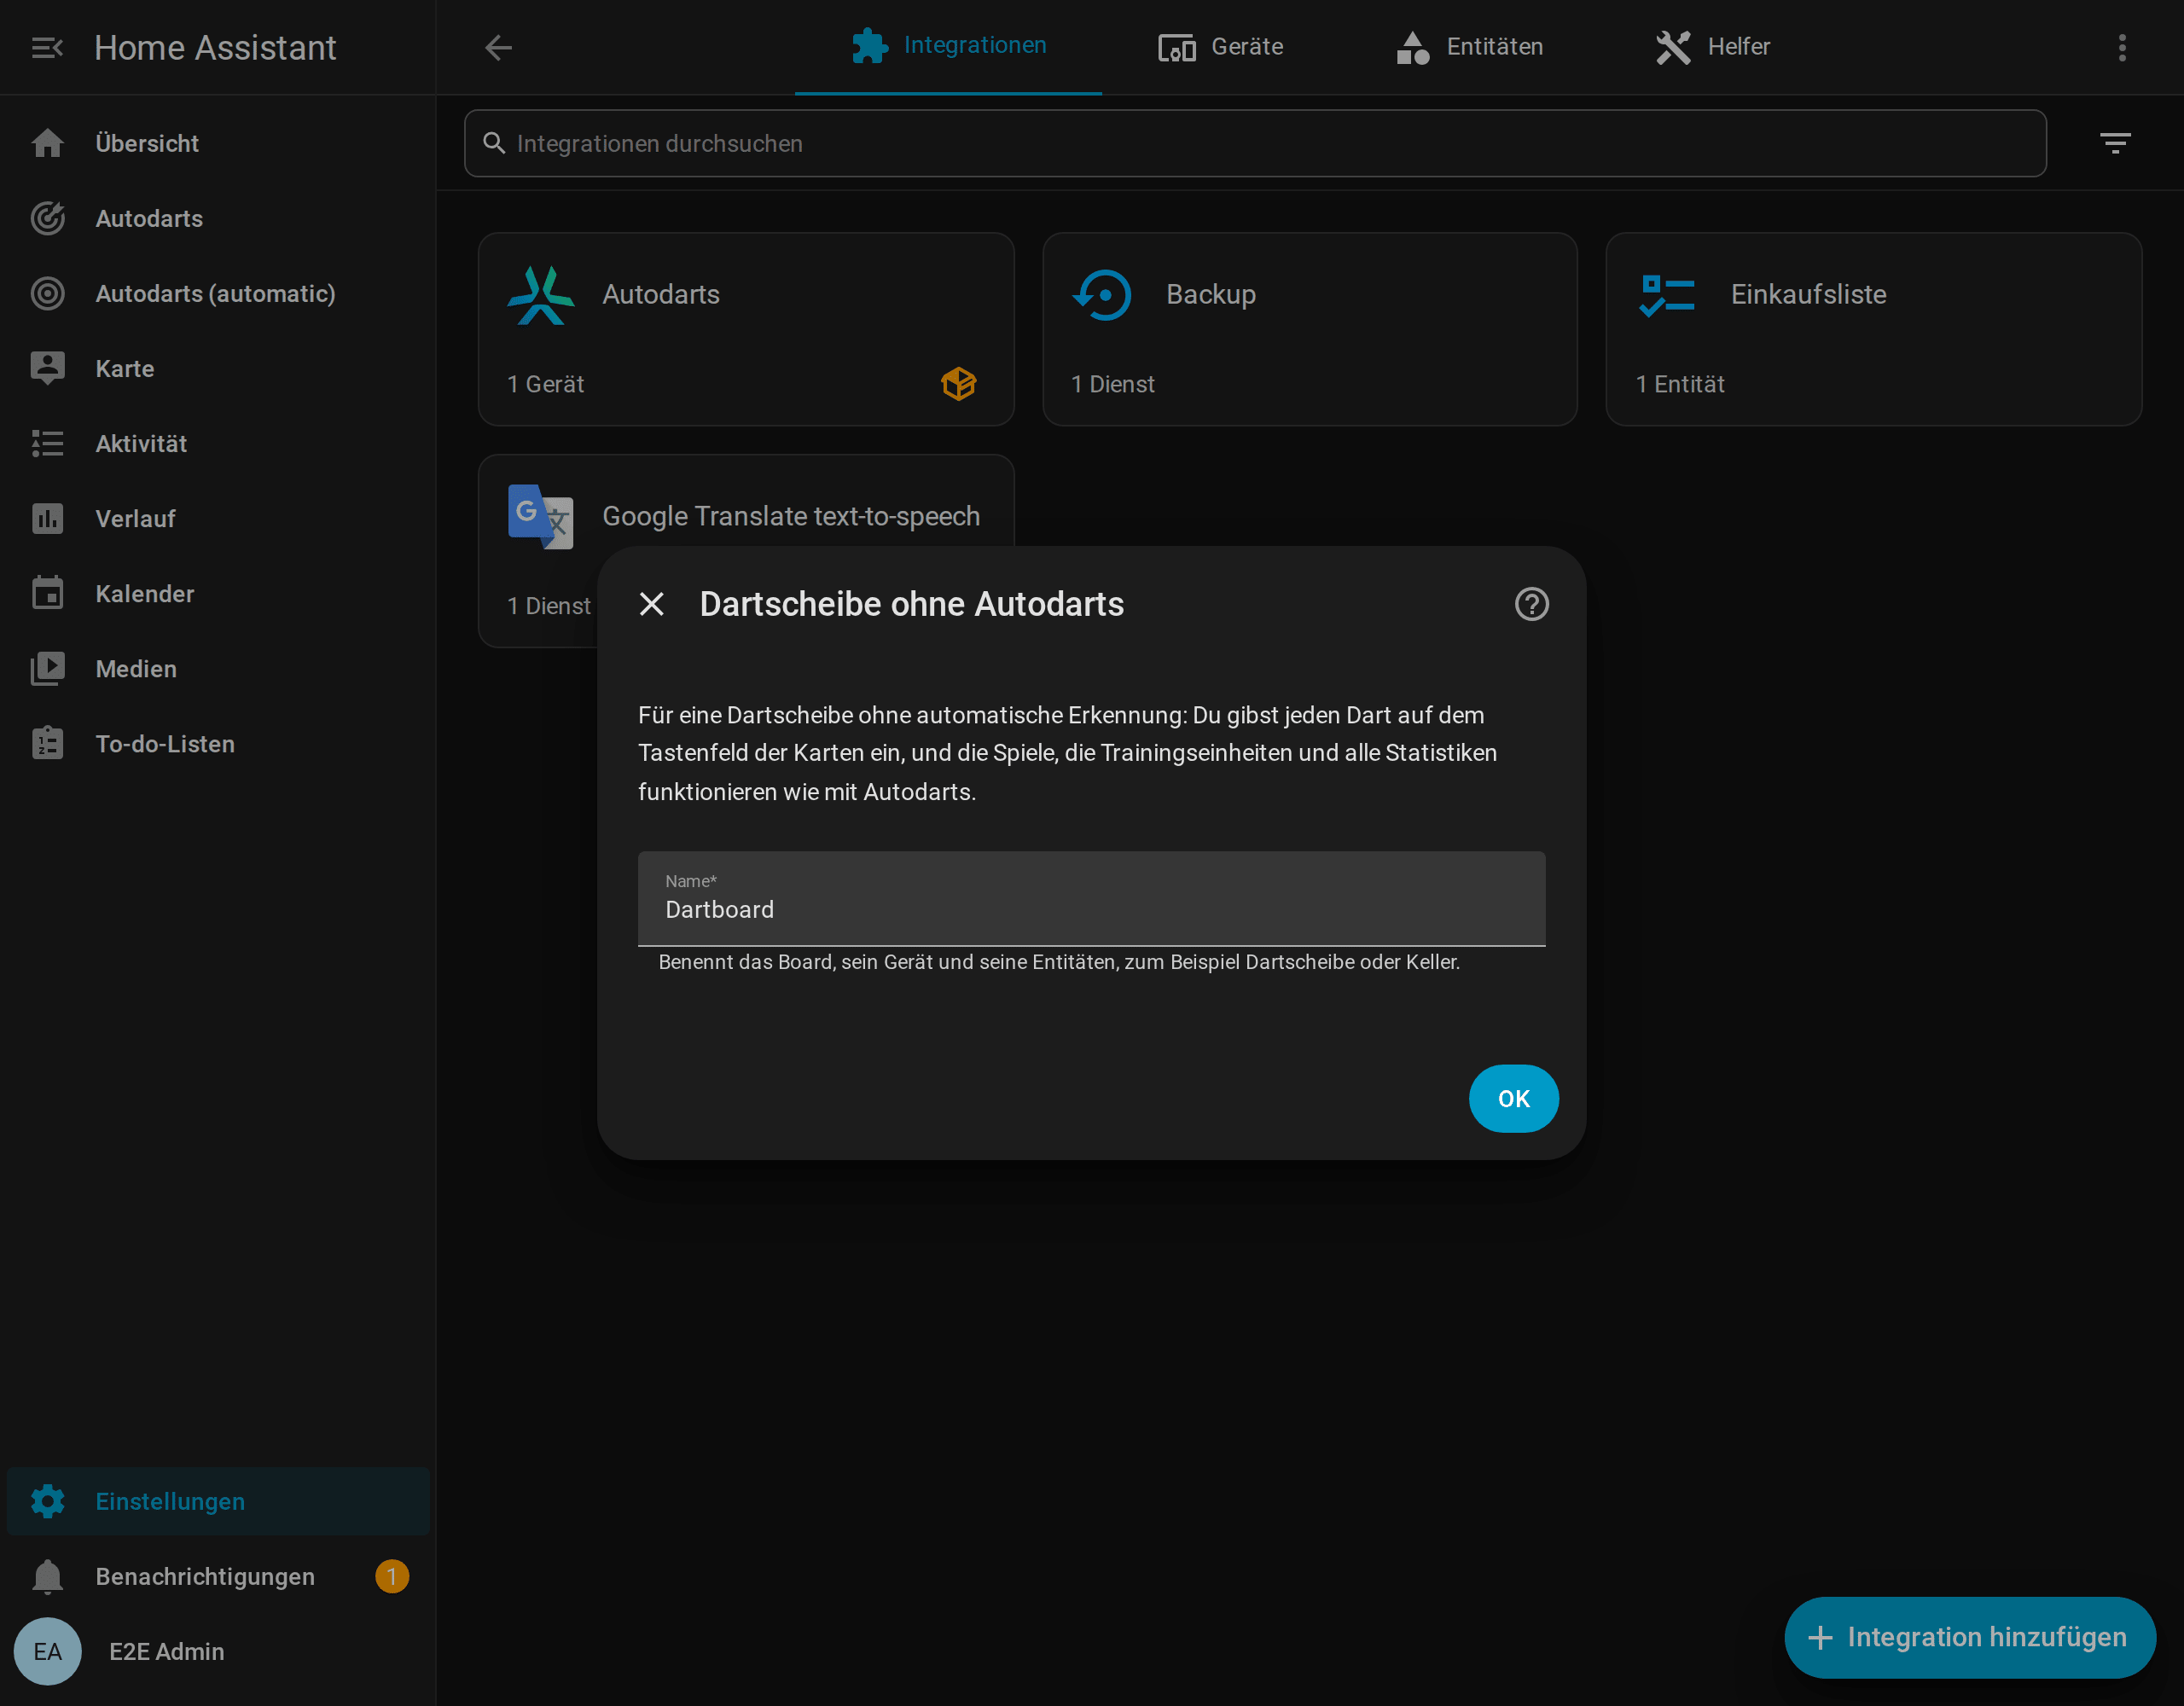Open the three-dot overflow menu
The width and height of the screenshot is (2184, 1706).
pos(2122,47)
